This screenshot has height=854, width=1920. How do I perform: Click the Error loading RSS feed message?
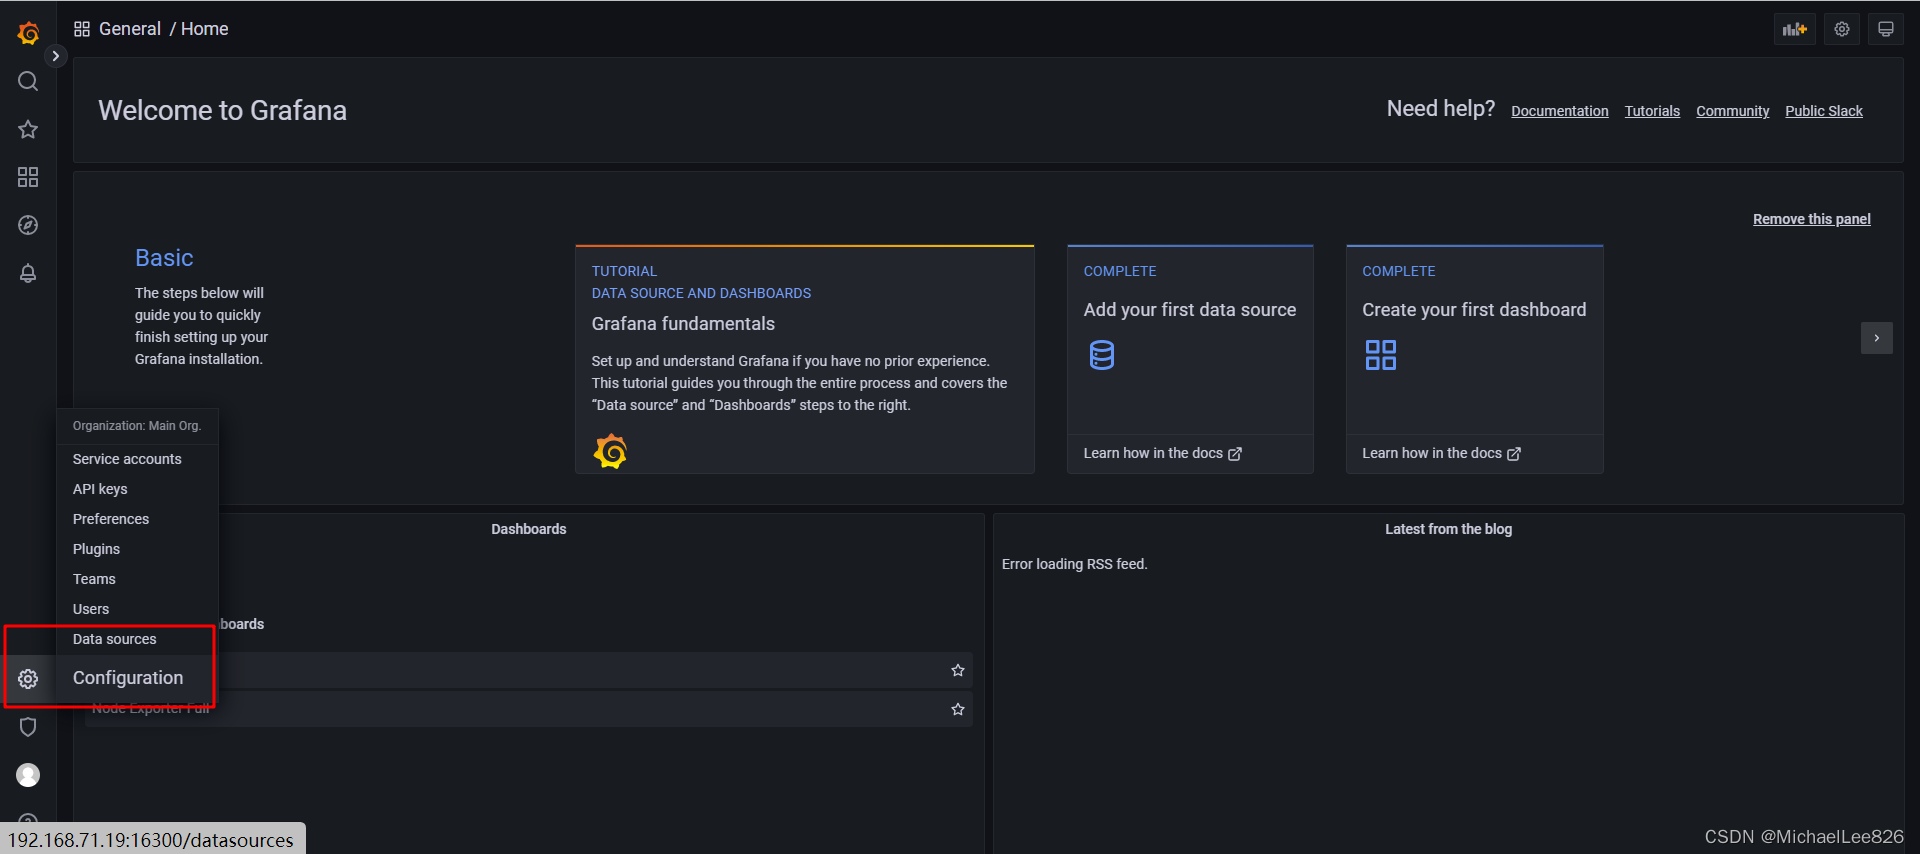[x=1074, y=564]
